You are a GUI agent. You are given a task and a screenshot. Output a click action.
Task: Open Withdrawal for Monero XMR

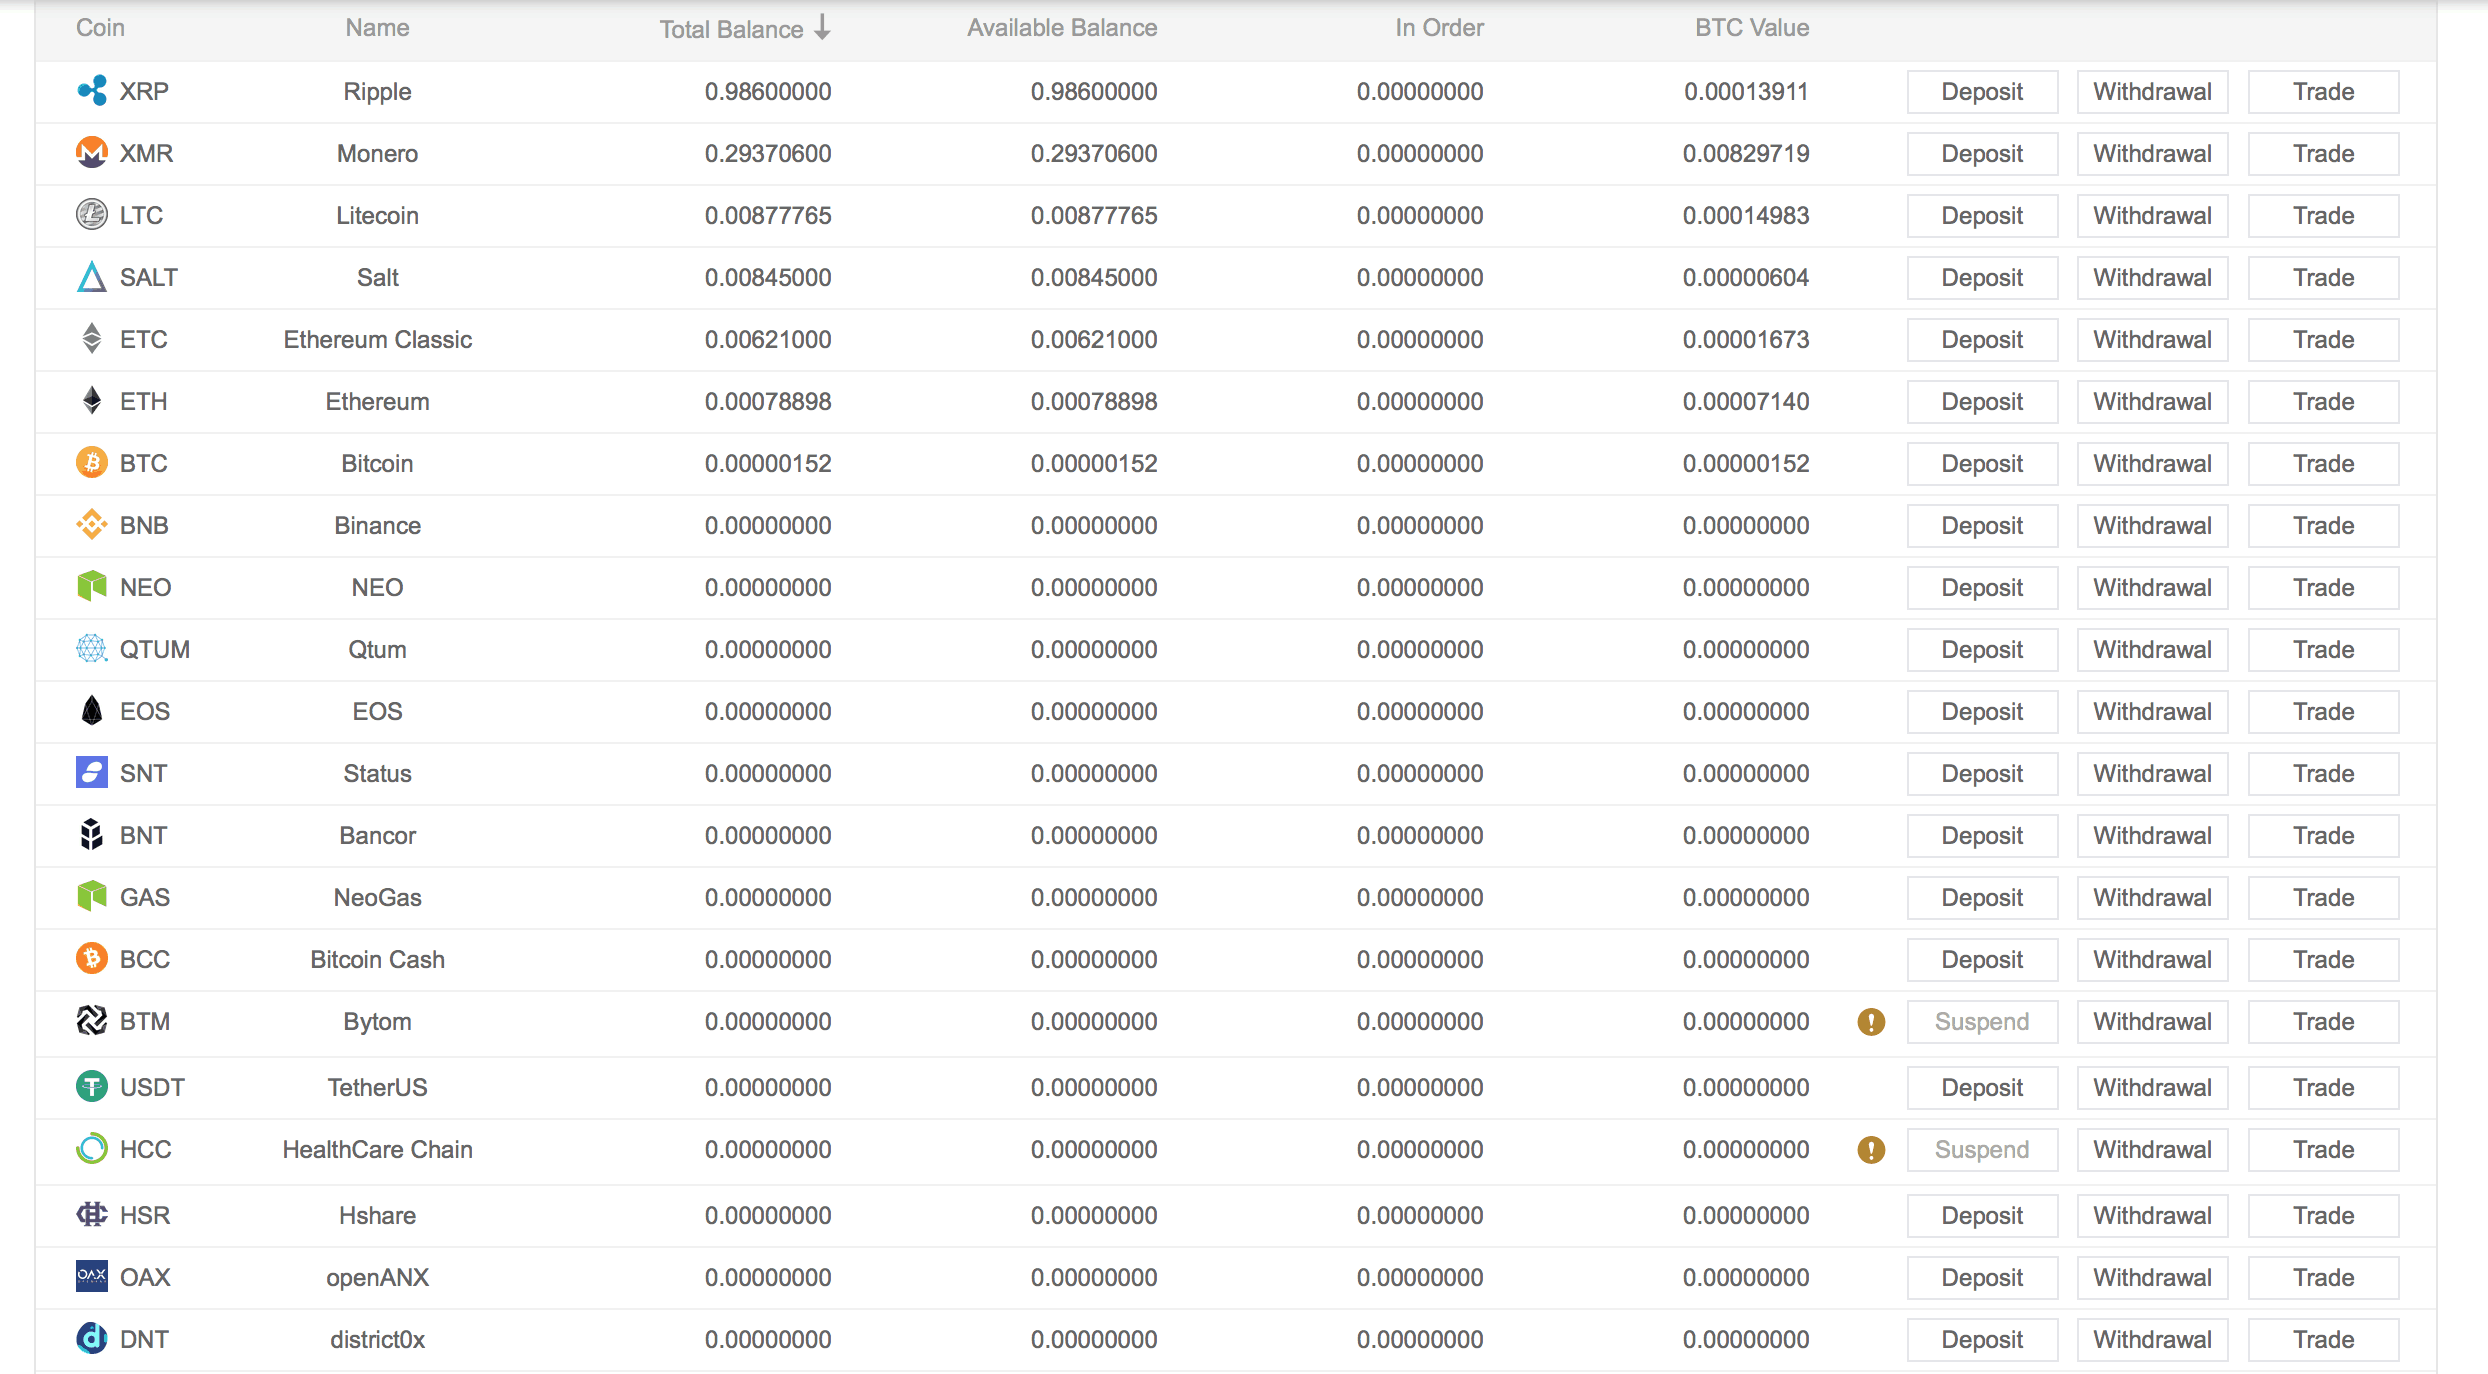pyautogui.click(x=2153, y=154)
